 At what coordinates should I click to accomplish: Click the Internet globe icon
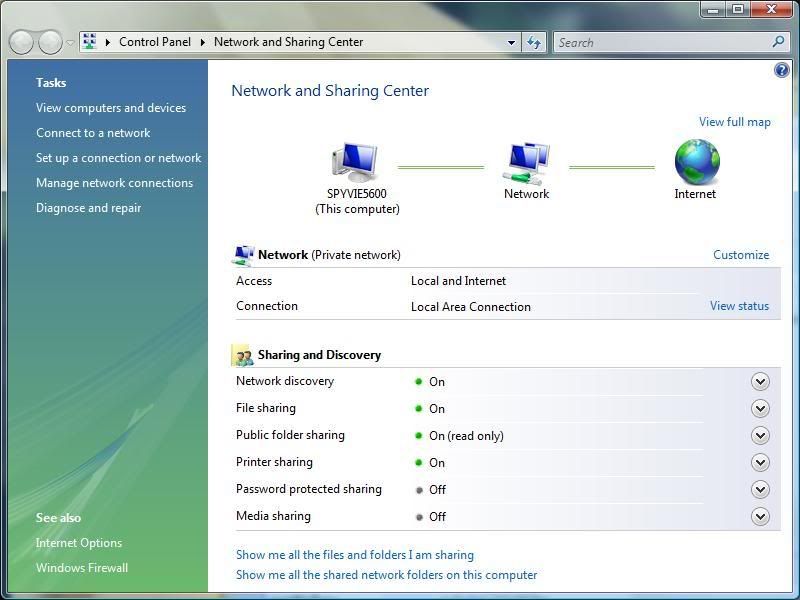point(695,162)
